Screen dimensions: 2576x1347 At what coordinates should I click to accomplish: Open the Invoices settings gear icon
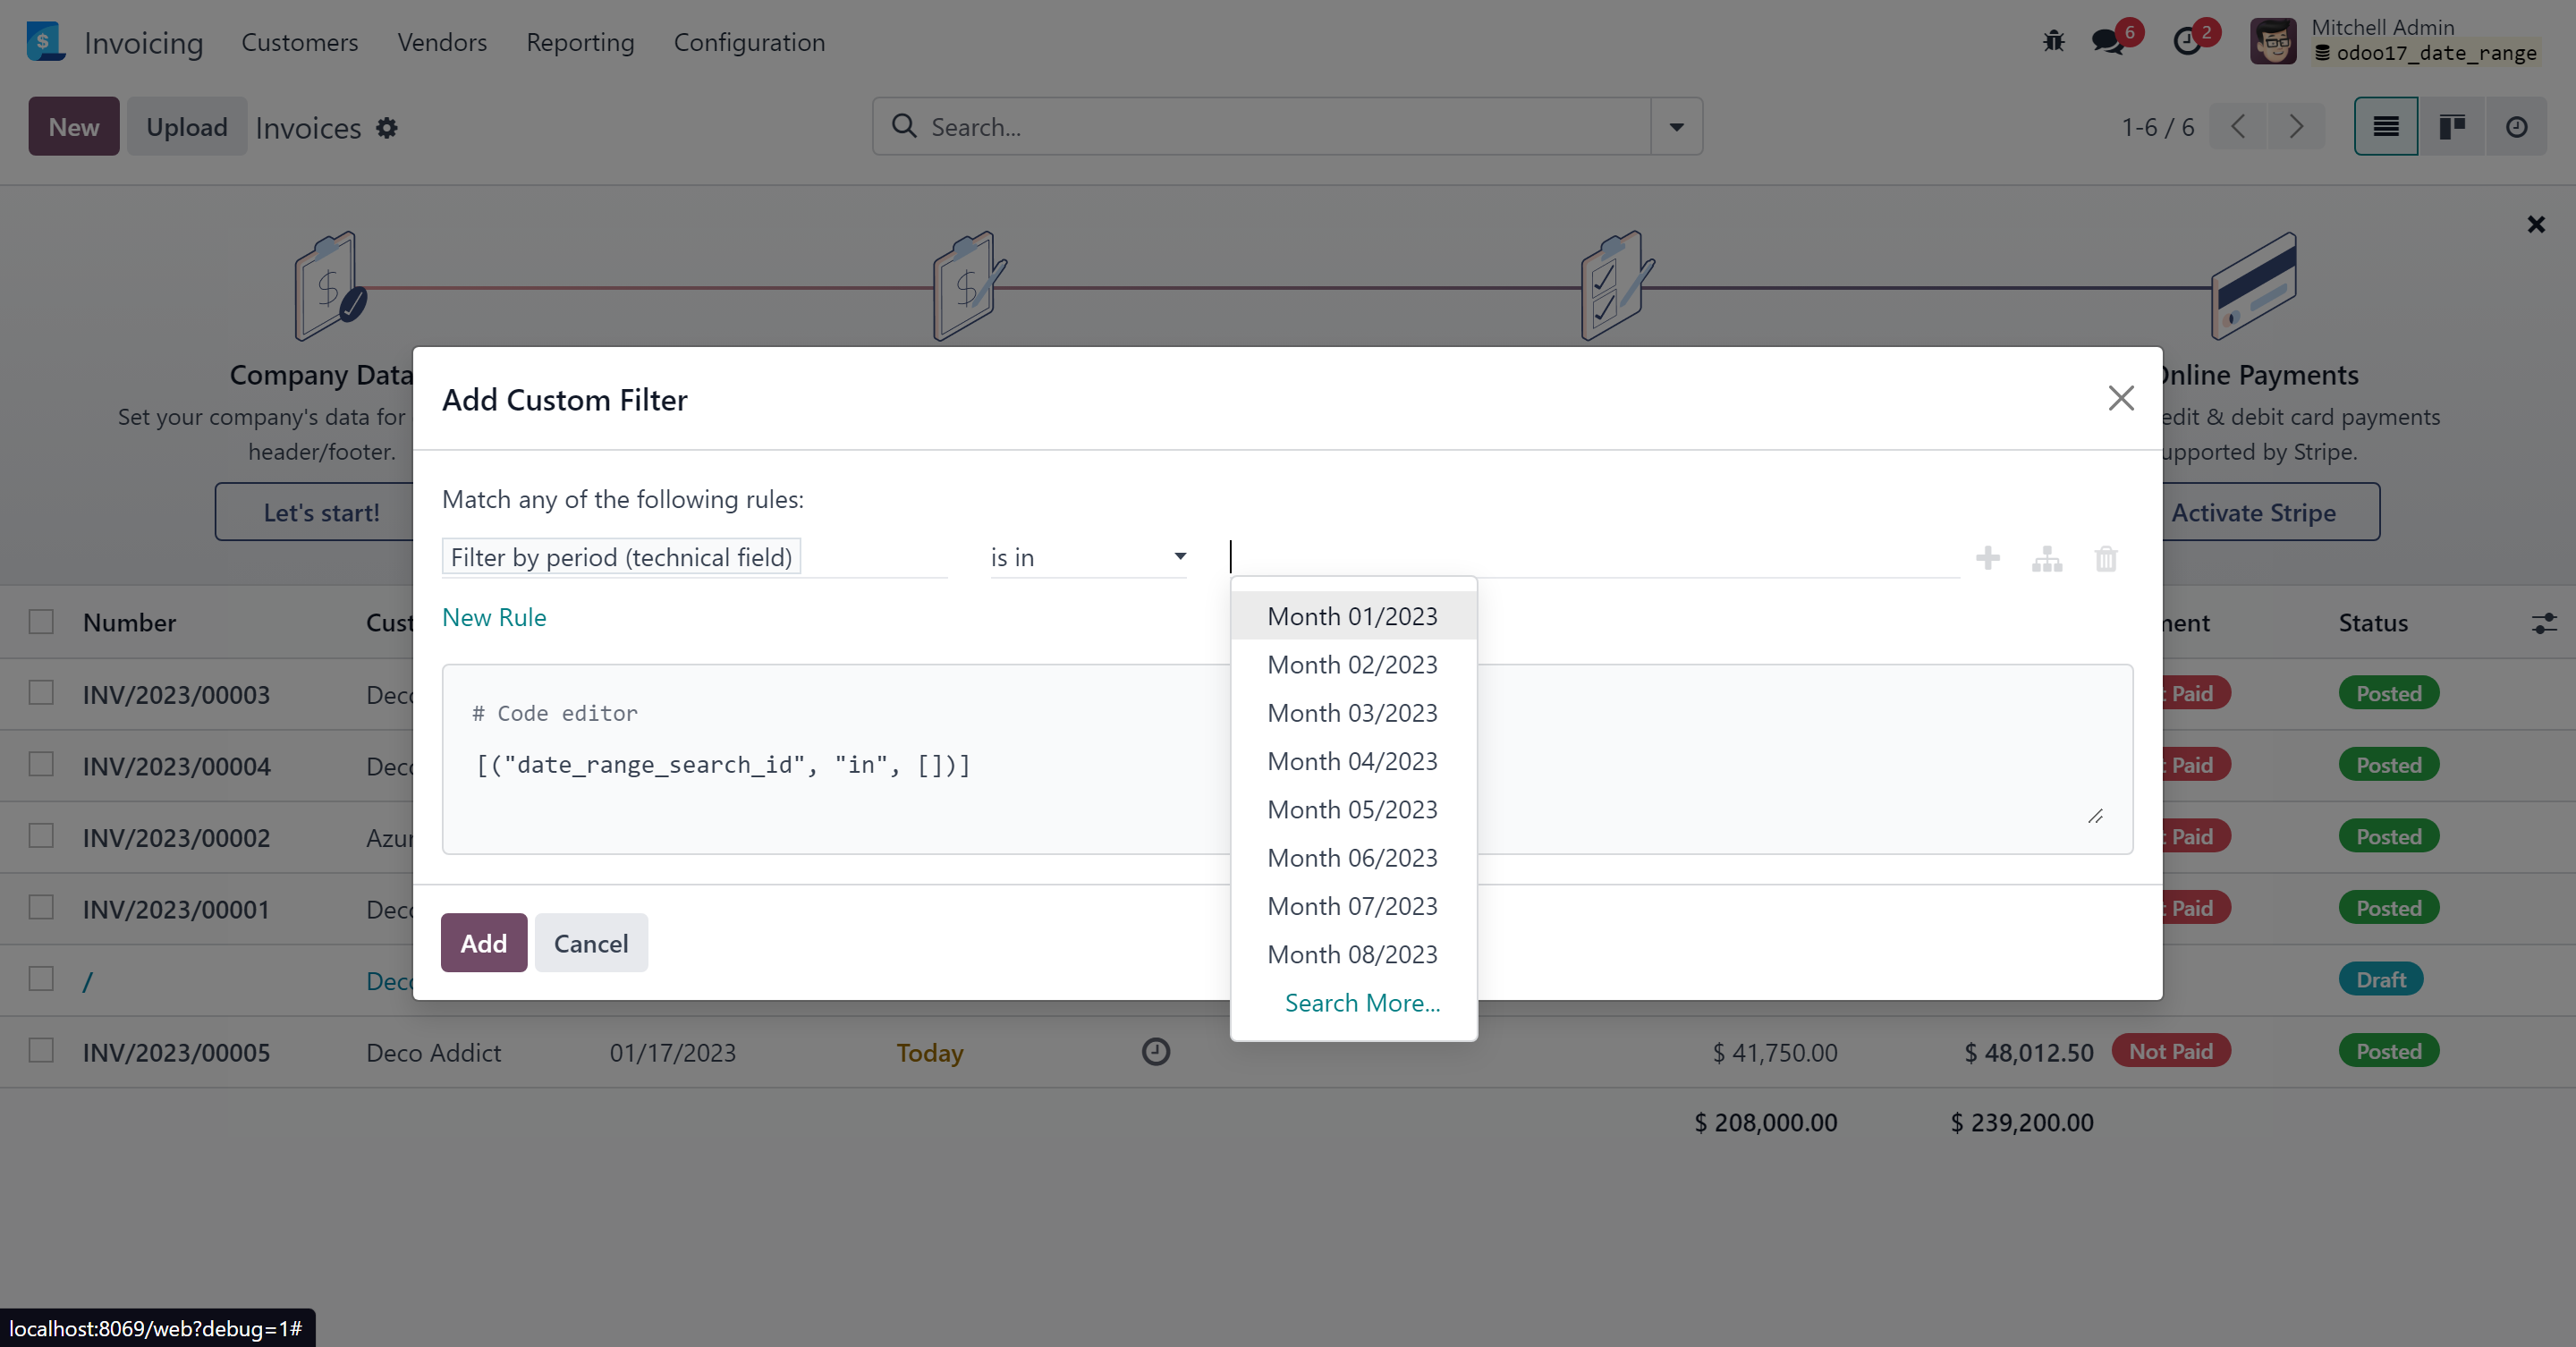pos(387,128)
